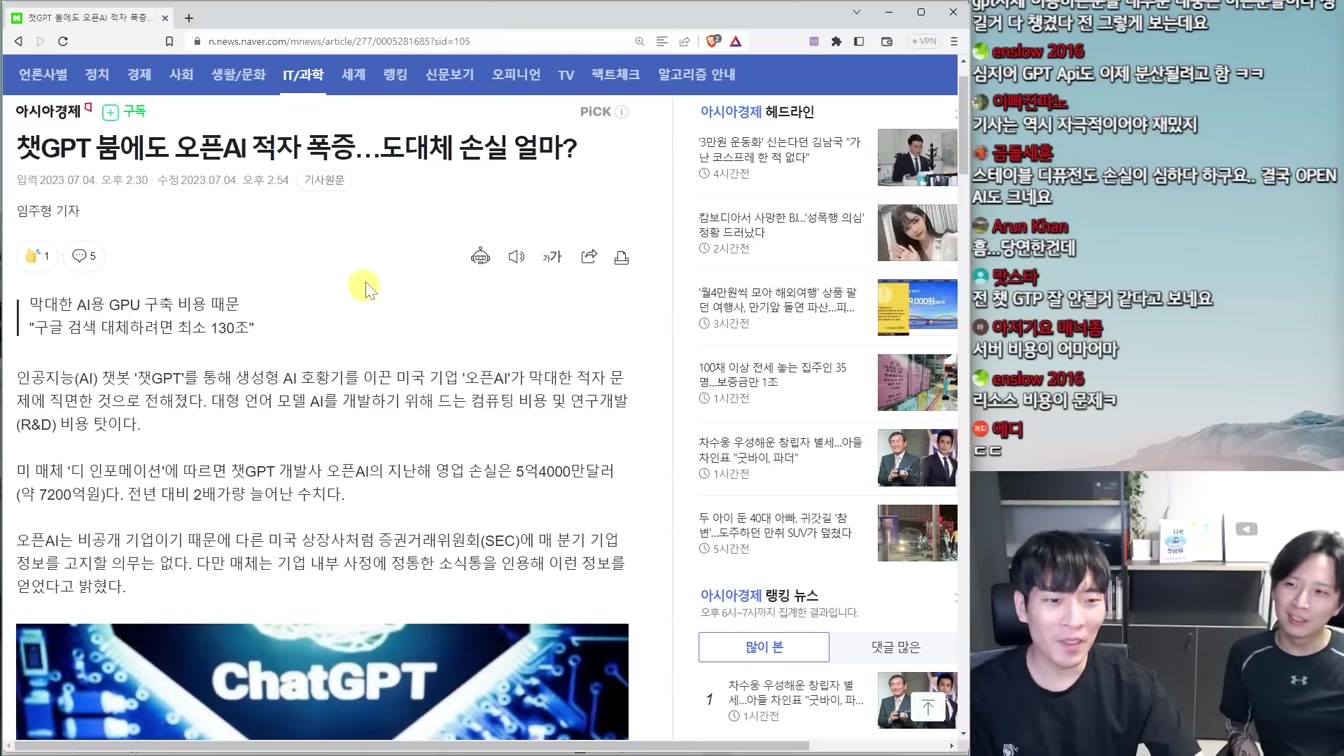Open the 정치 news section
The width and height of the screenshot is (1344, 756).
(x=97, y=75)
